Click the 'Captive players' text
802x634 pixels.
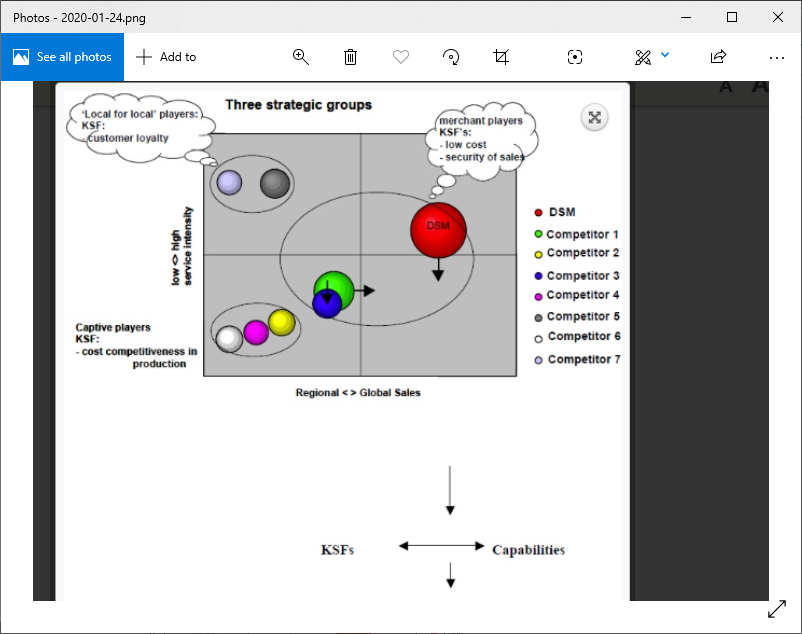[x=113, y=327]
